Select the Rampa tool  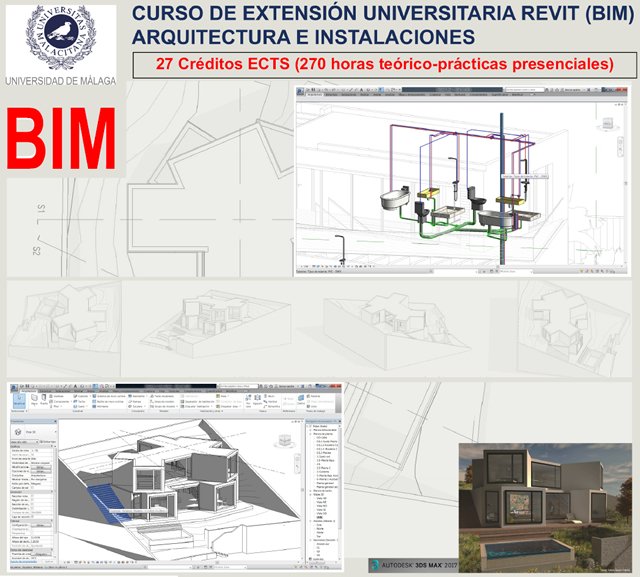(x=135, y=402)
